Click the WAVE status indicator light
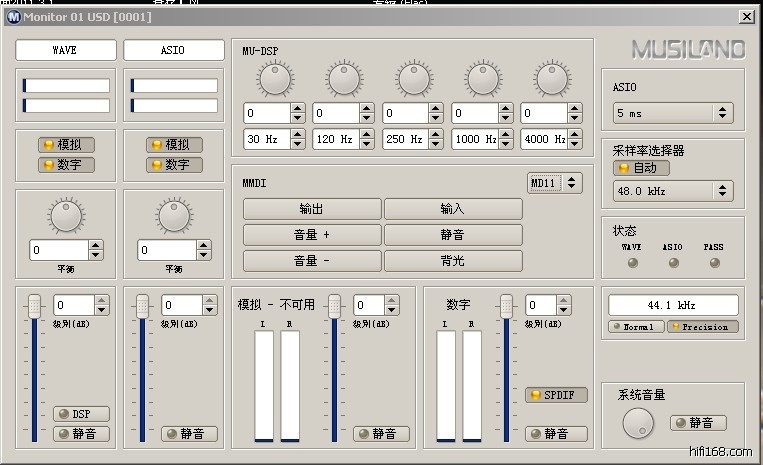Screen dimensions: 763x465 click(x=632, y=263)
